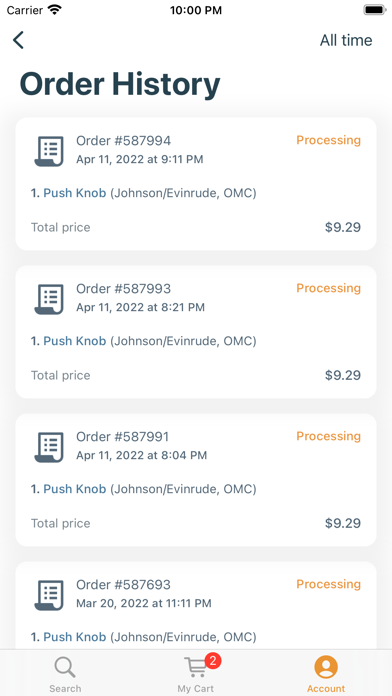Open the All time date filter

(x=346, y=40)
